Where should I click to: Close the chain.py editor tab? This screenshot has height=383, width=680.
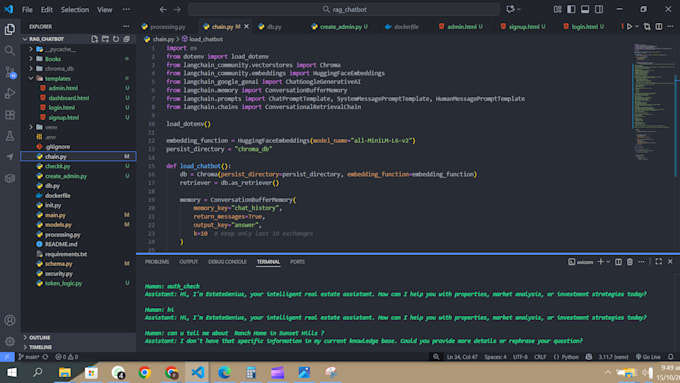pyautogui.click(x=246, y=26)
